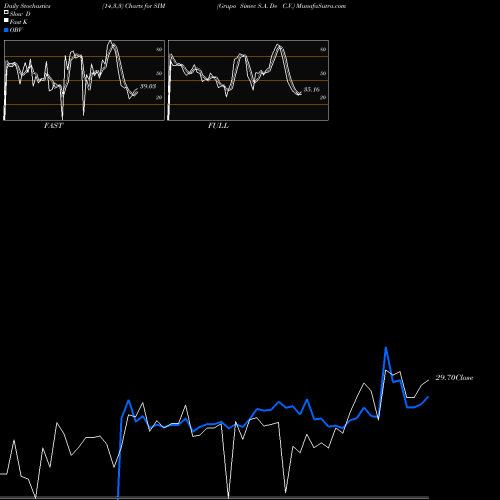500x500 pixels.
Task: Click the 50 level label in FULL chart
Action: pyautogui.click(x=323, y=73)
